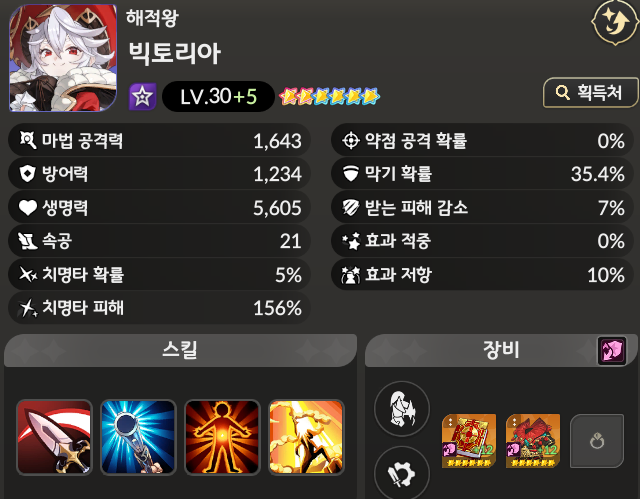640x499 pixels.
Task: Open the red dragon treasure equipment item
Action: pos(533,441)
